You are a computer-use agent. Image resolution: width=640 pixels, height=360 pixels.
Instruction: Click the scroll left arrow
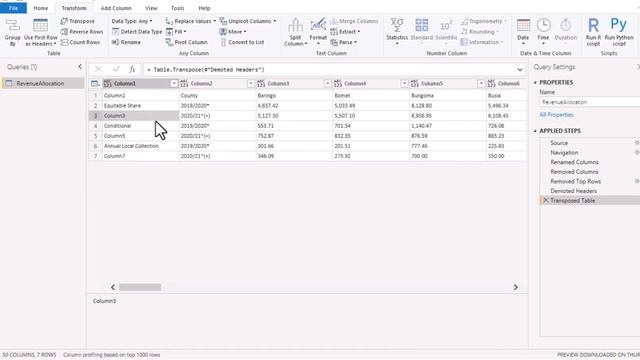pyautogui.click(x=113, y=287)
